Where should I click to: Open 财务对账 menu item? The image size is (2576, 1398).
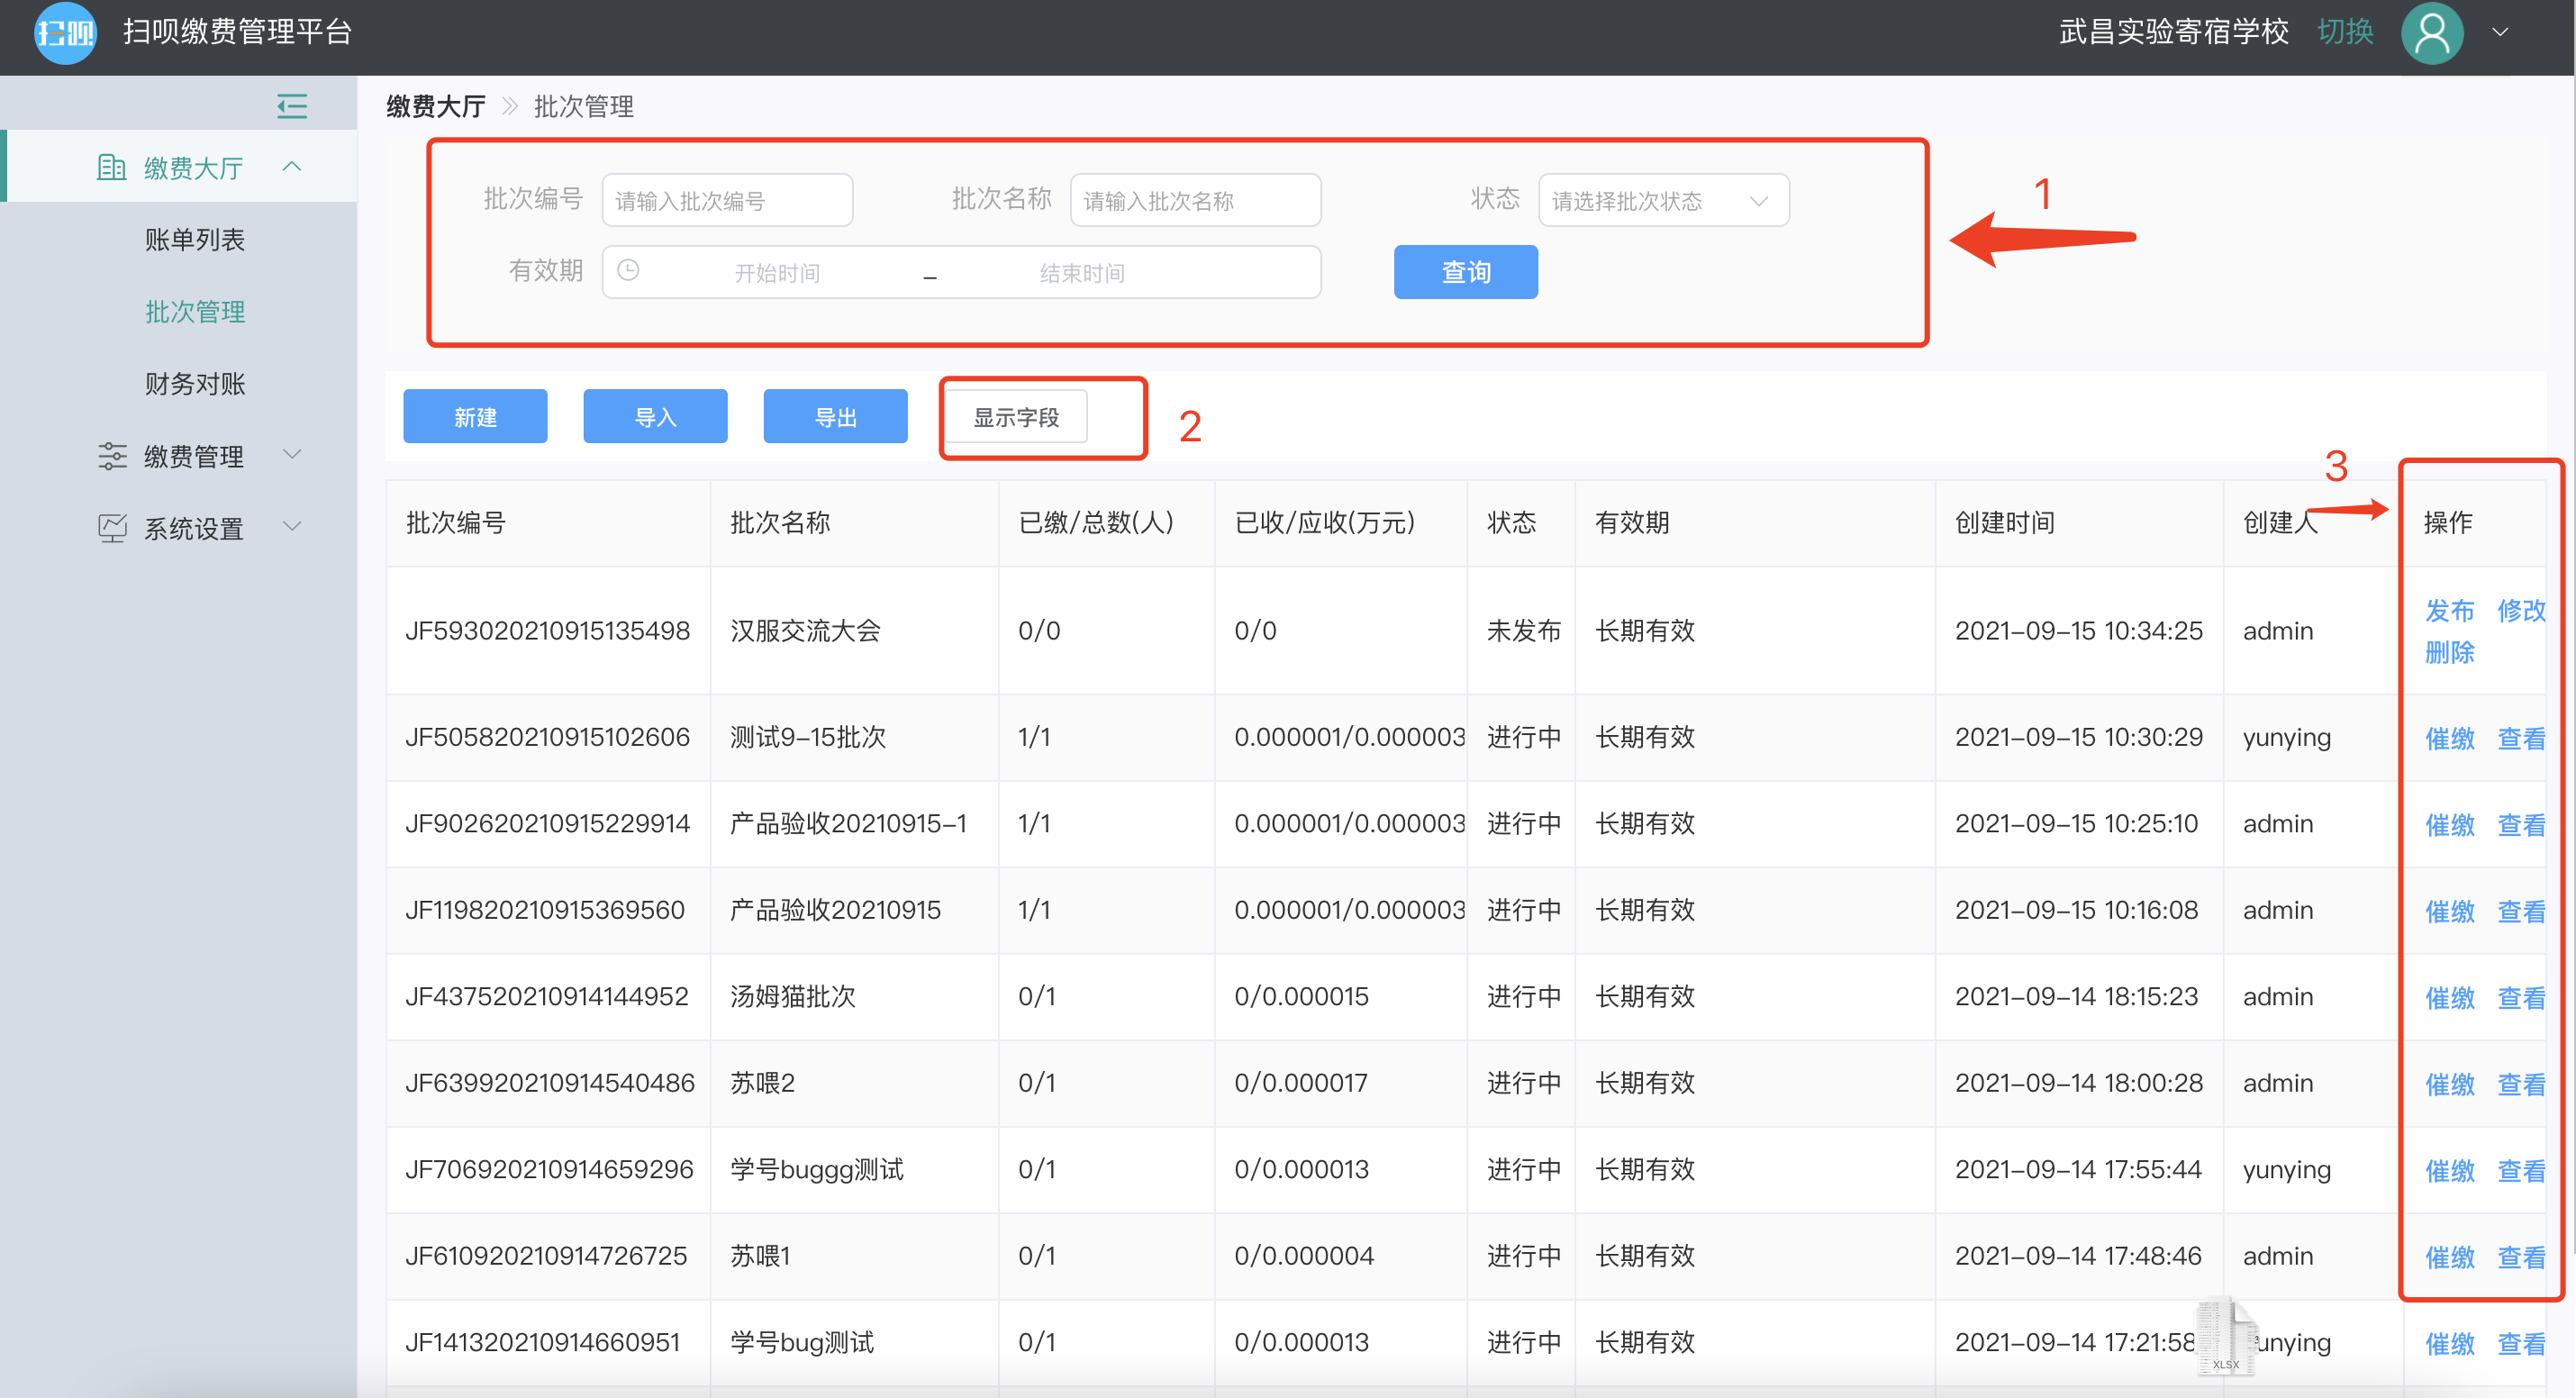pyautogui.click(x=195, y=384)
